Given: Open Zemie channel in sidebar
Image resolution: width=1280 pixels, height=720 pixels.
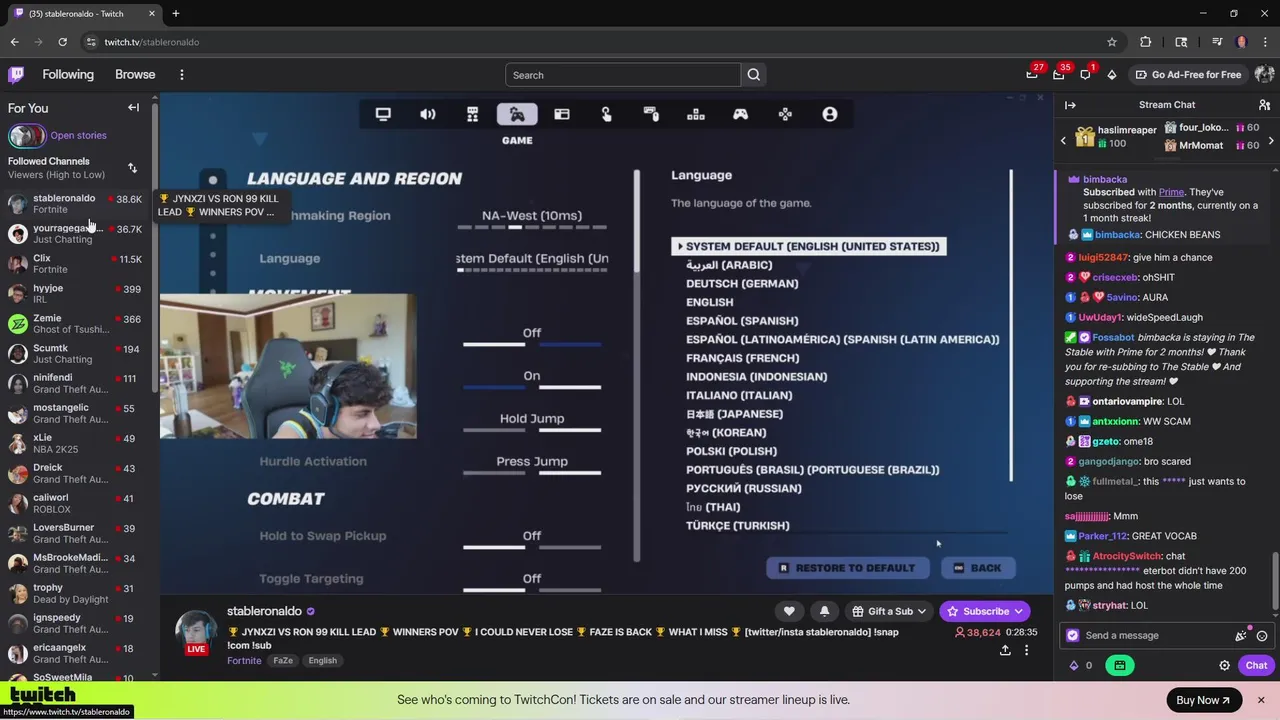Looking at the screenshot, I should [76, 324].
